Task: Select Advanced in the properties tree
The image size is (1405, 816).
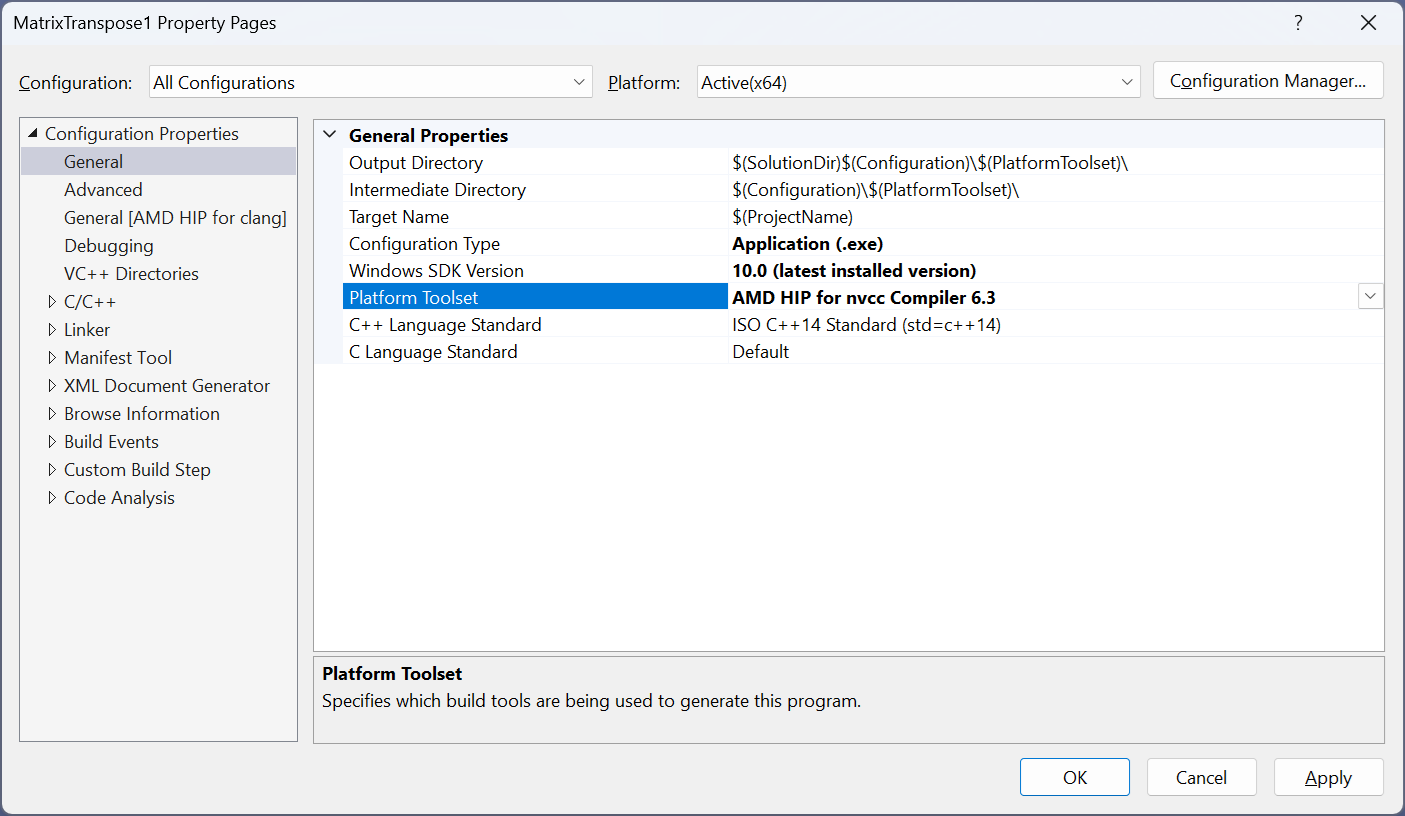Action: (103, 190)
